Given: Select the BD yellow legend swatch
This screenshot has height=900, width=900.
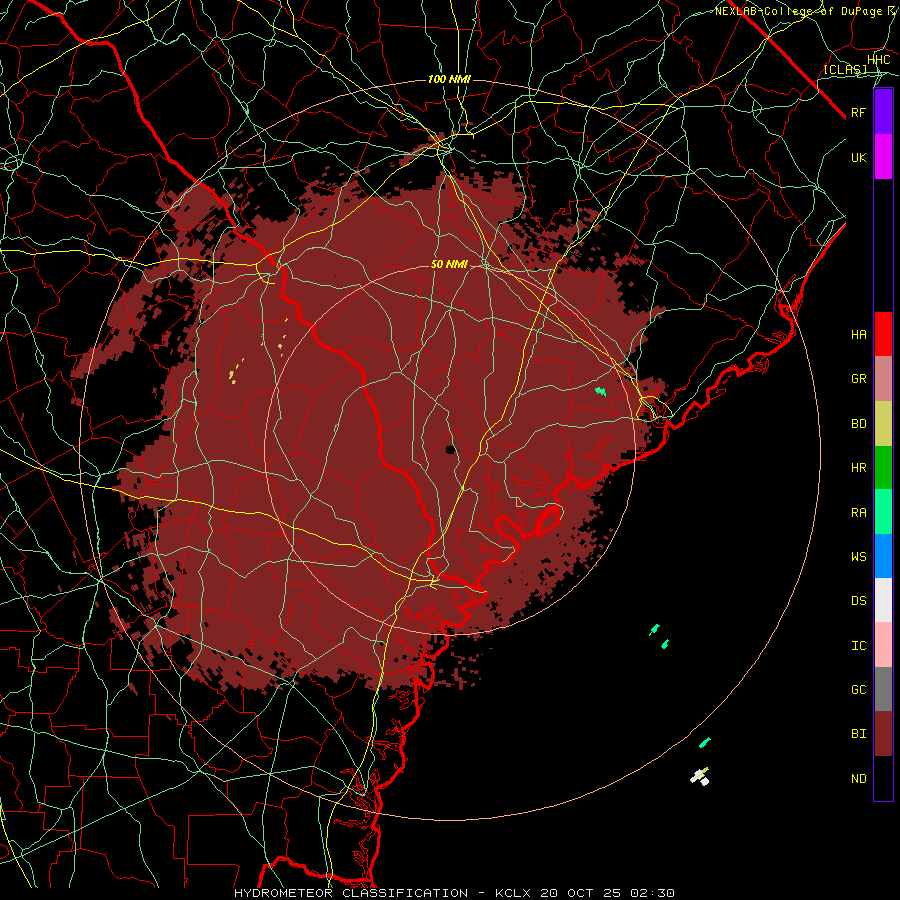Looking at the screenshot, I should point(883,424).
